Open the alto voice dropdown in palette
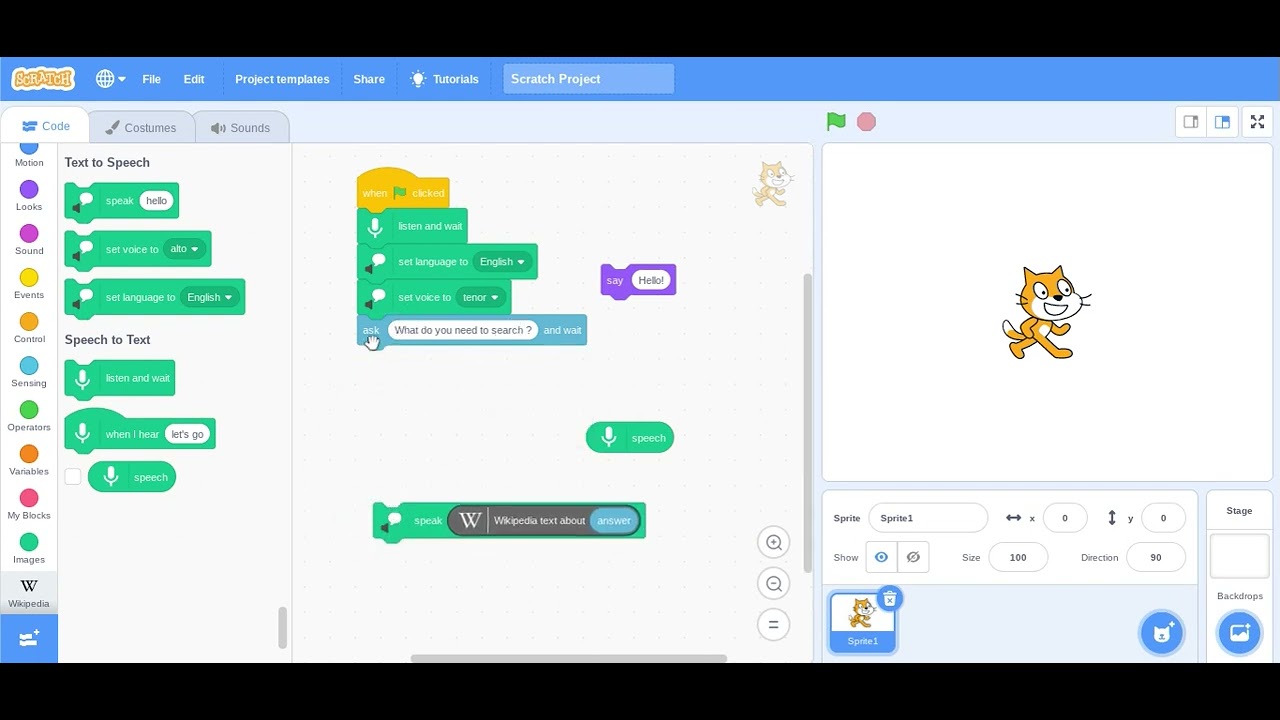Screen dimensions: 1280x720 184,249
